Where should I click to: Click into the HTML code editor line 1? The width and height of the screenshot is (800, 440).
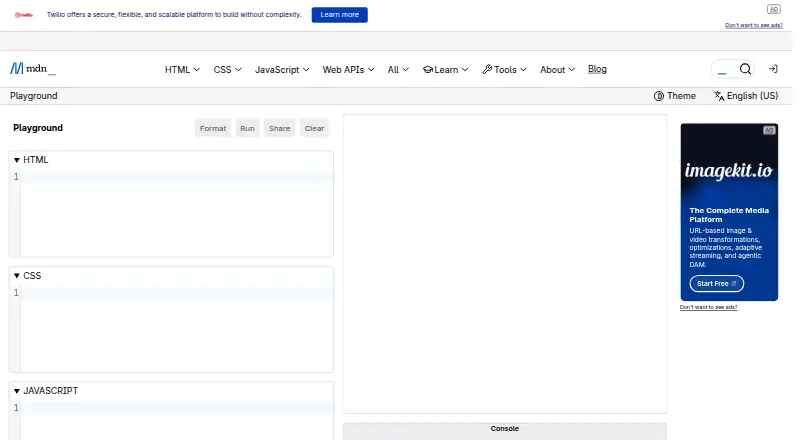click(x=177, y=177)
